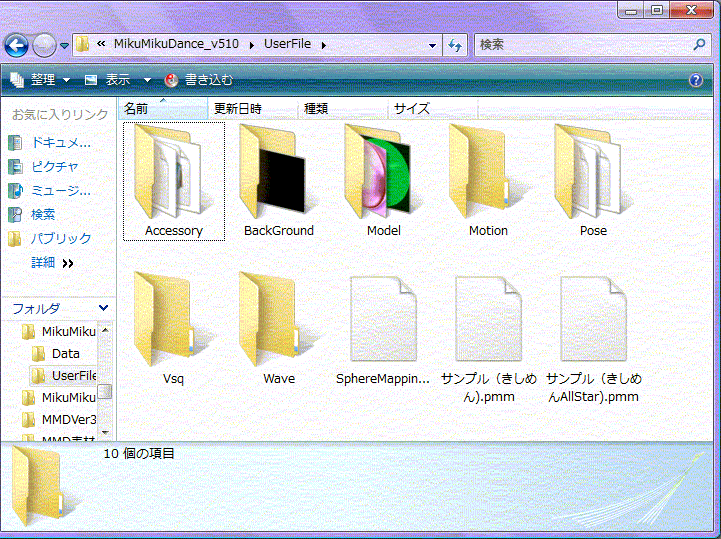Click the 検索 search input field
721x539 pixels.
(584, 45)
